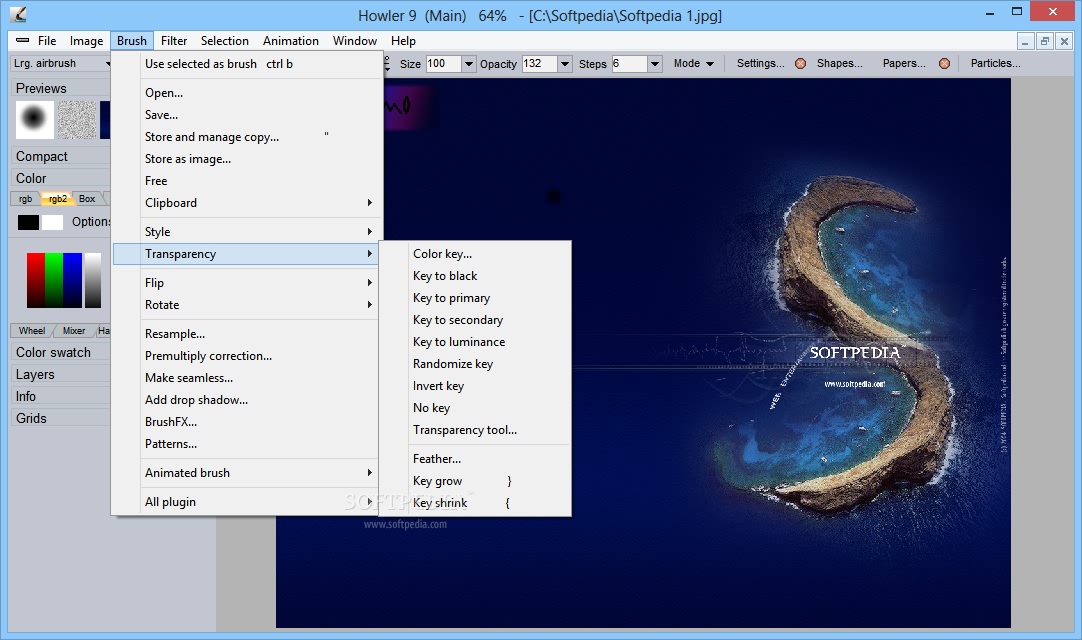Screen dimensions: 1082x640
Task: Choose Store and manage copy...
Action: pyautogui.click(x=247, y=137)
